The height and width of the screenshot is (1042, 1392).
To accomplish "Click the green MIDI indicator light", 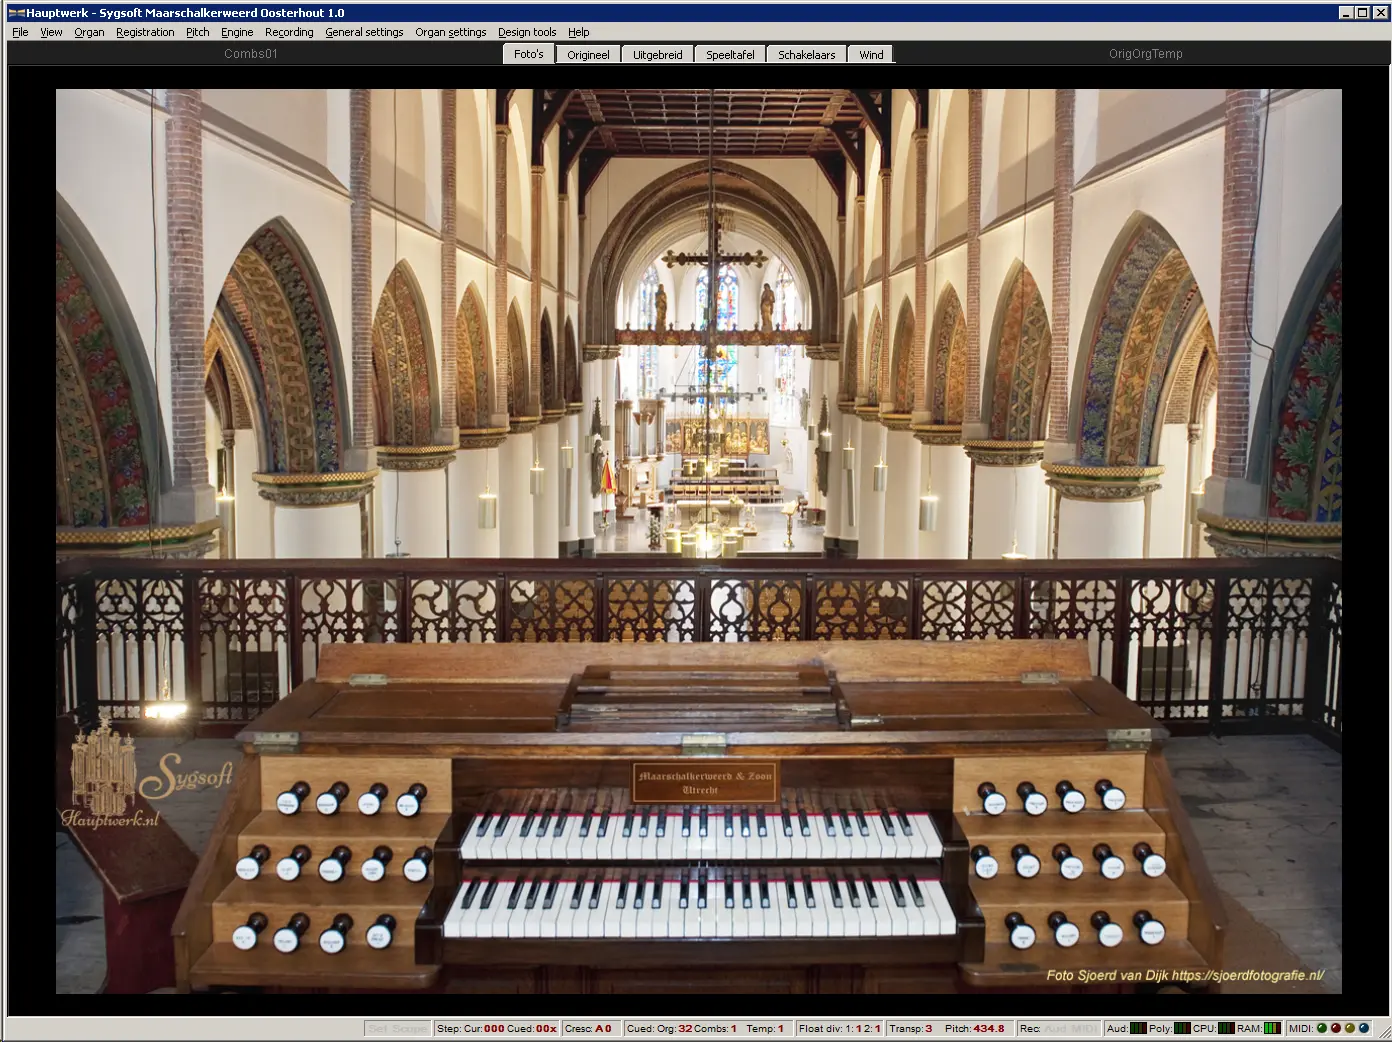I will (1321, 1028).
